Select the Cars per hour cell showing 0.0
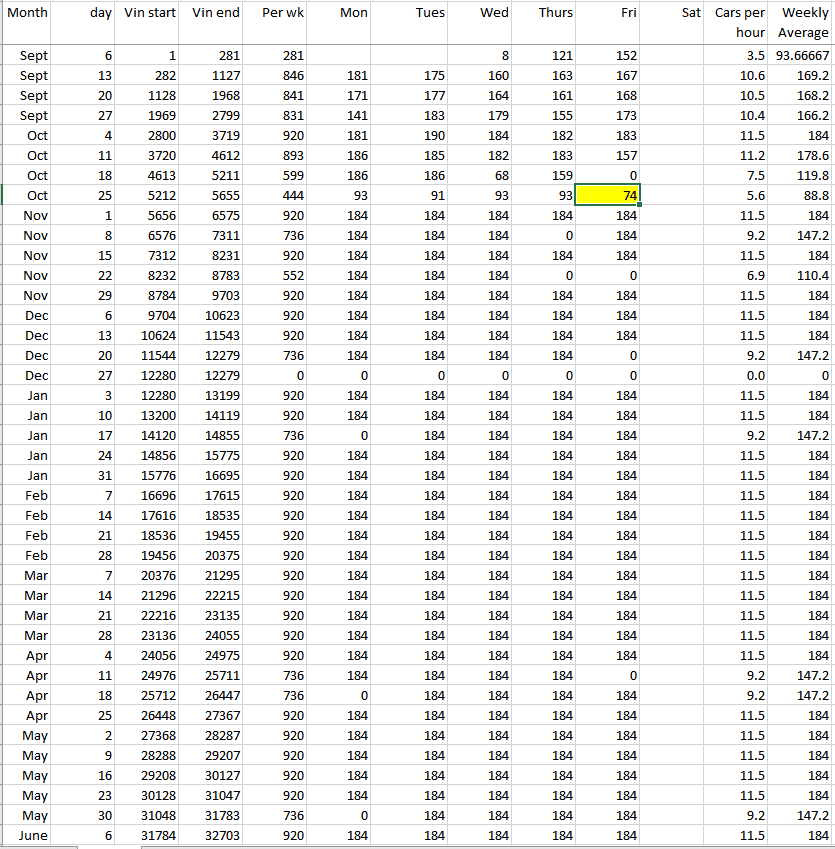 coord(739,375)
